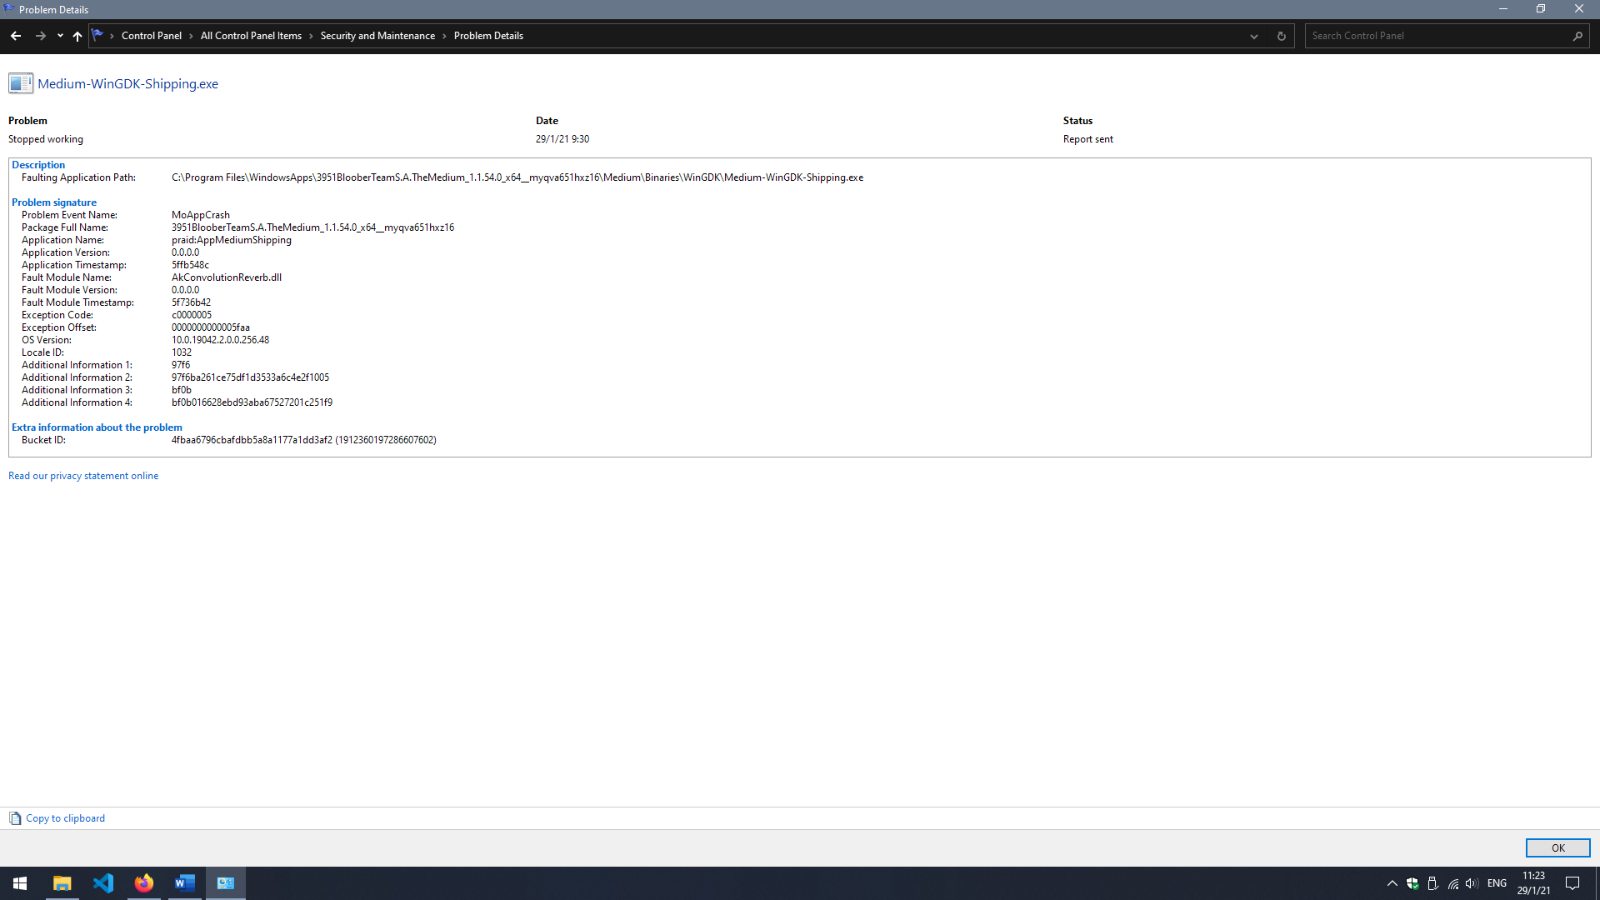Confirm with the OK button
The height and width of the screenshot is (900, 1600).
tap(1558, 848)
